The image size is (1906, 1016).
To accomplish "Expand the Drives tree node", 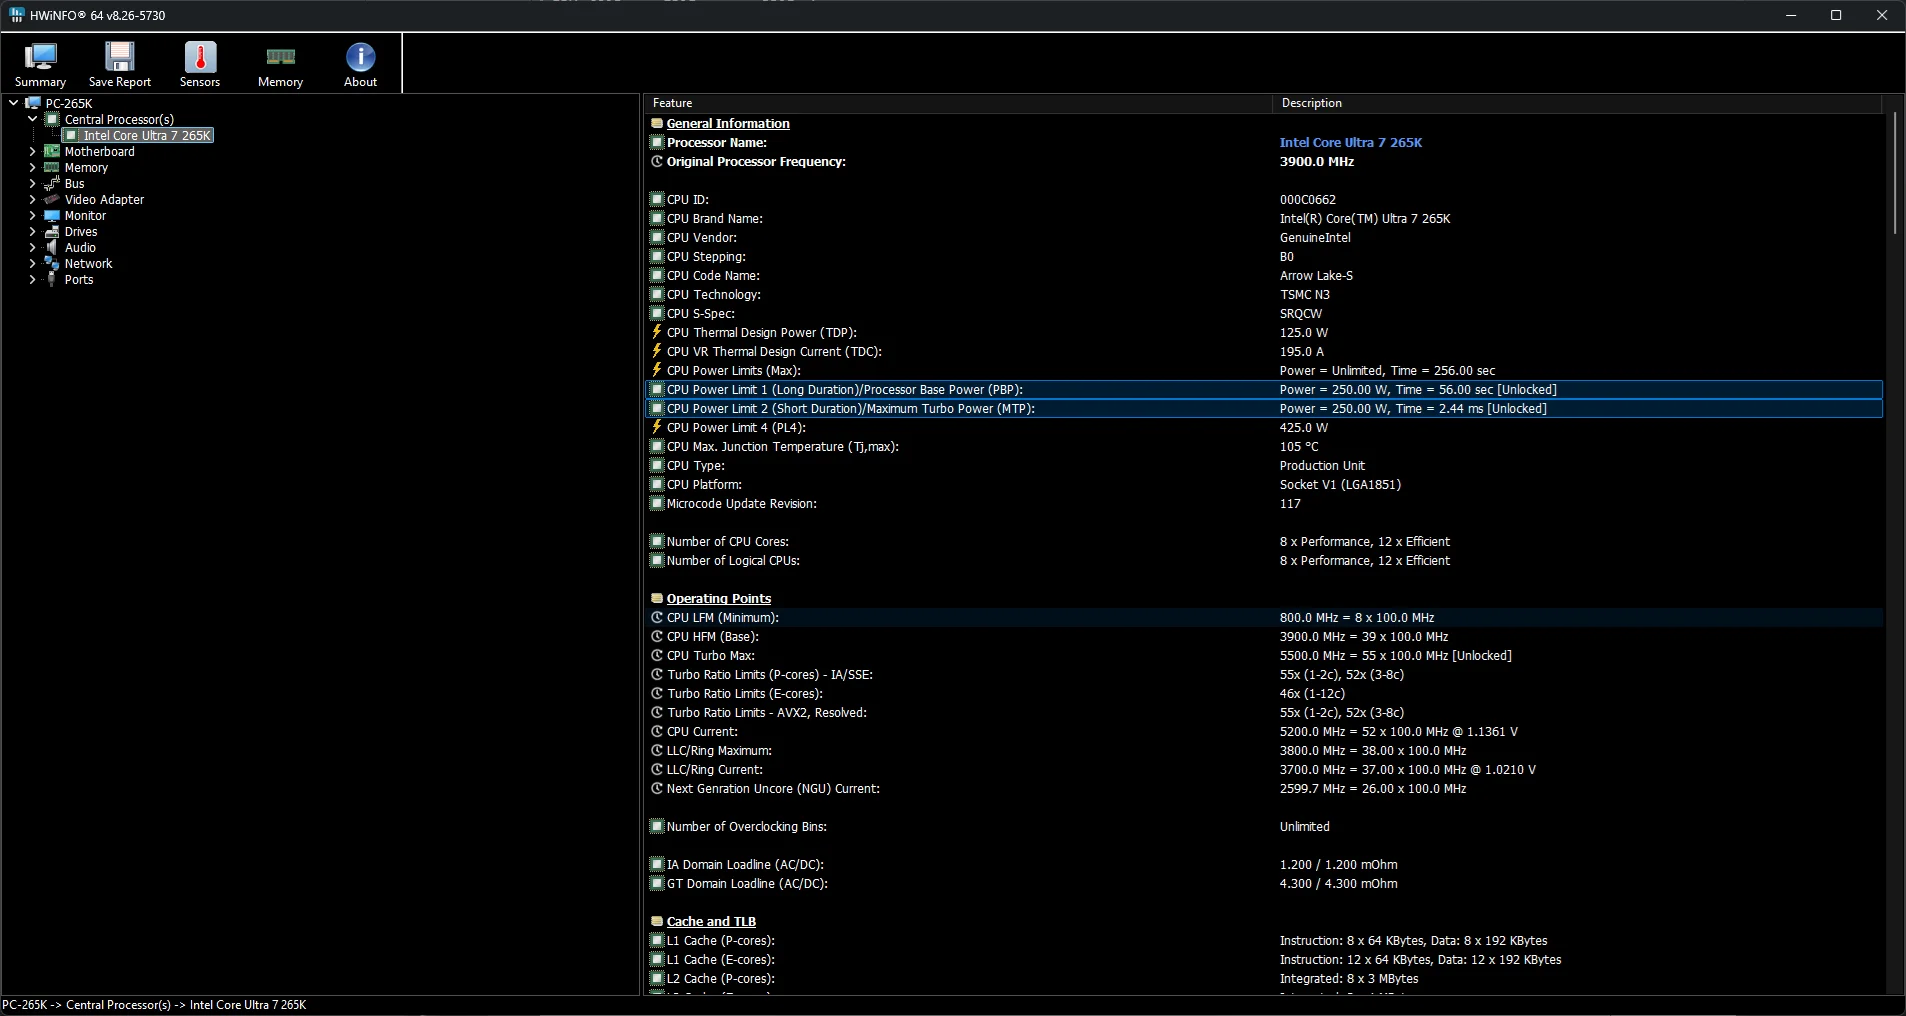I will click(32, 232).
